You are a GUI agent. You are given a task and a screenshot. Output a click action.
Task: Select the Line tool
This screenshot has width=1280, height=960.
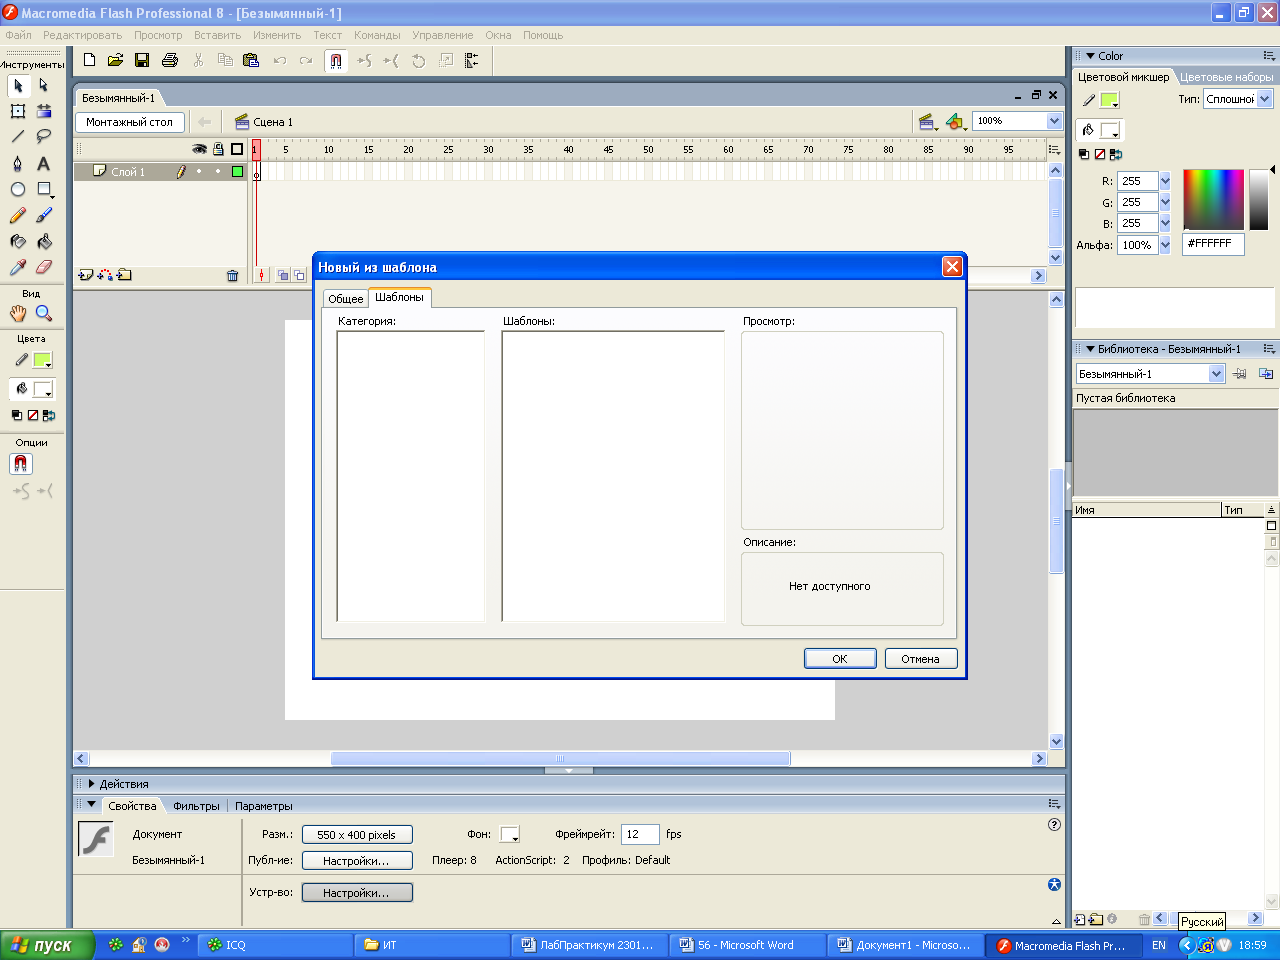point(18,137)
